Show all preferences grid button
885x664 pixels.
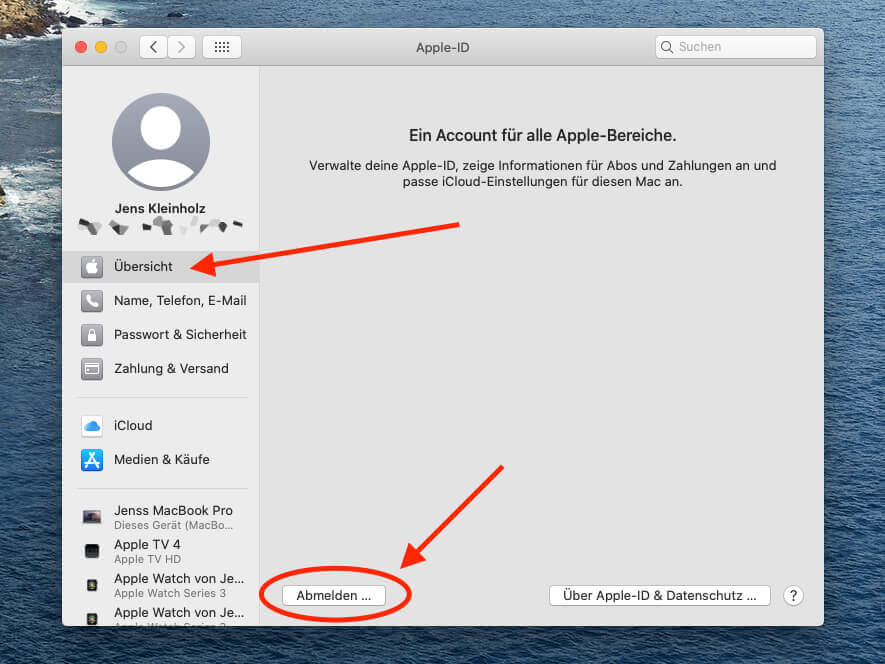pyautogui.click(x=222, y=47)
